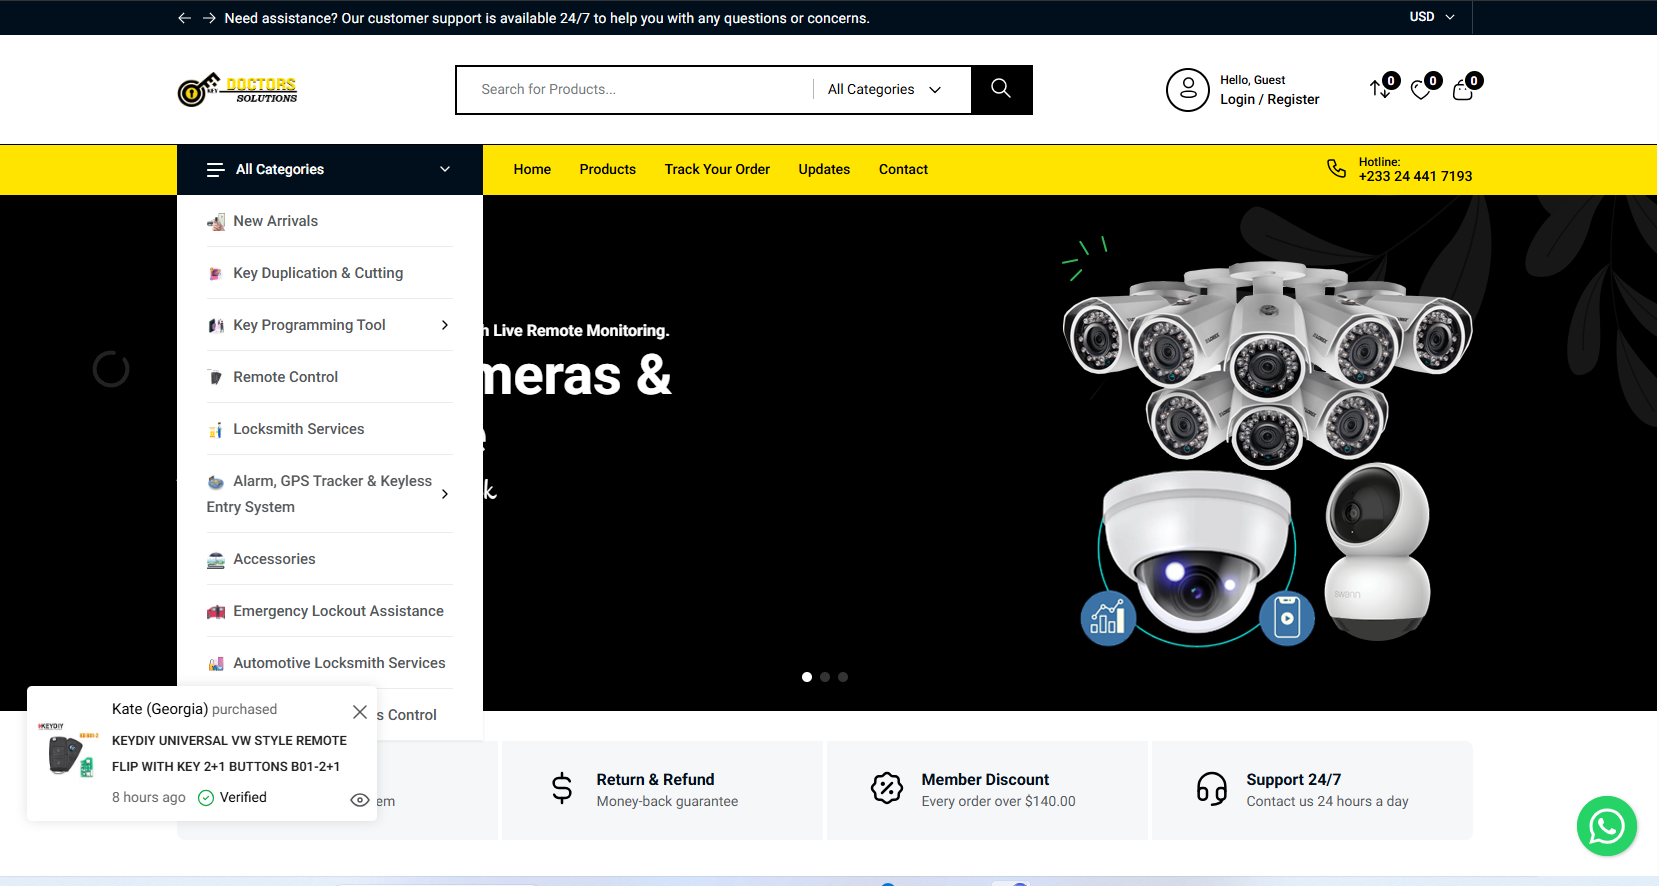1659x886 pixels.
Task: Open Accessories category link
Action: coord(274,559)
